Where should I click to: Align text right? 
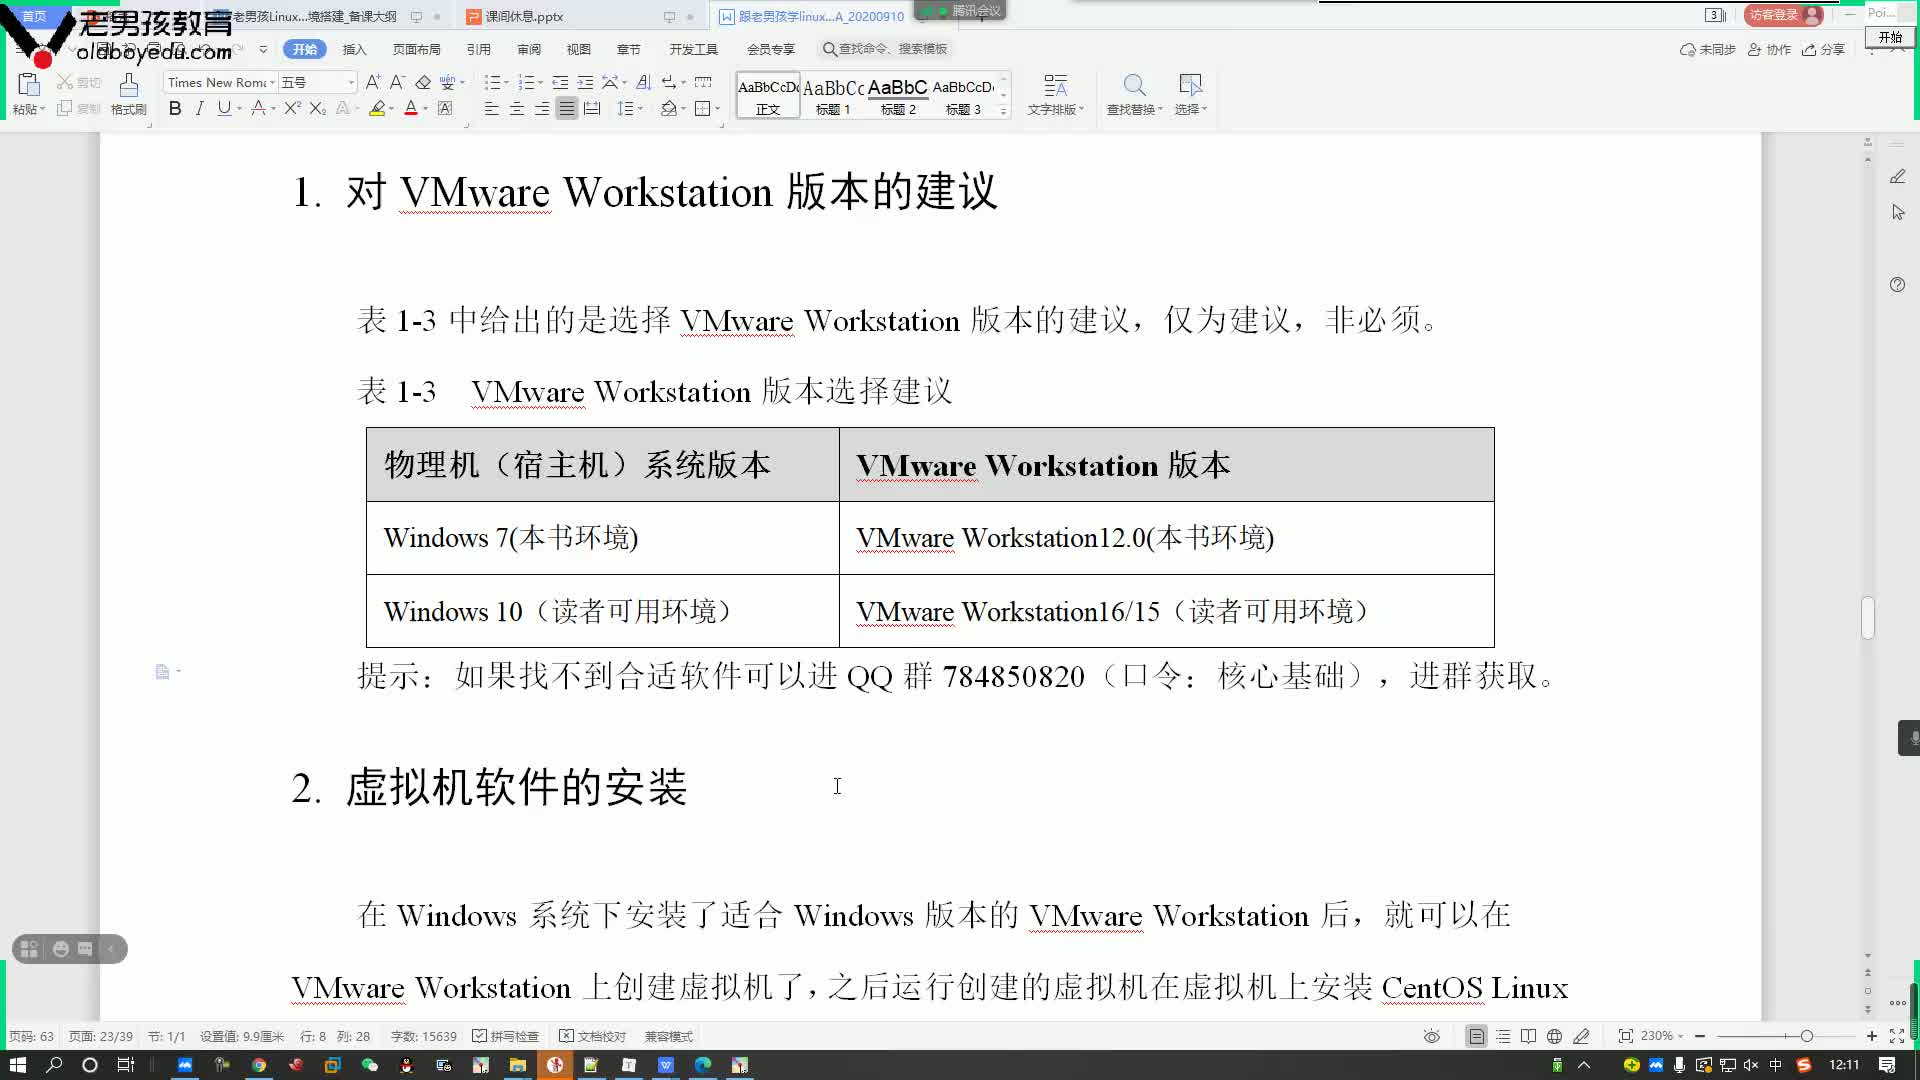click(541, 108)
